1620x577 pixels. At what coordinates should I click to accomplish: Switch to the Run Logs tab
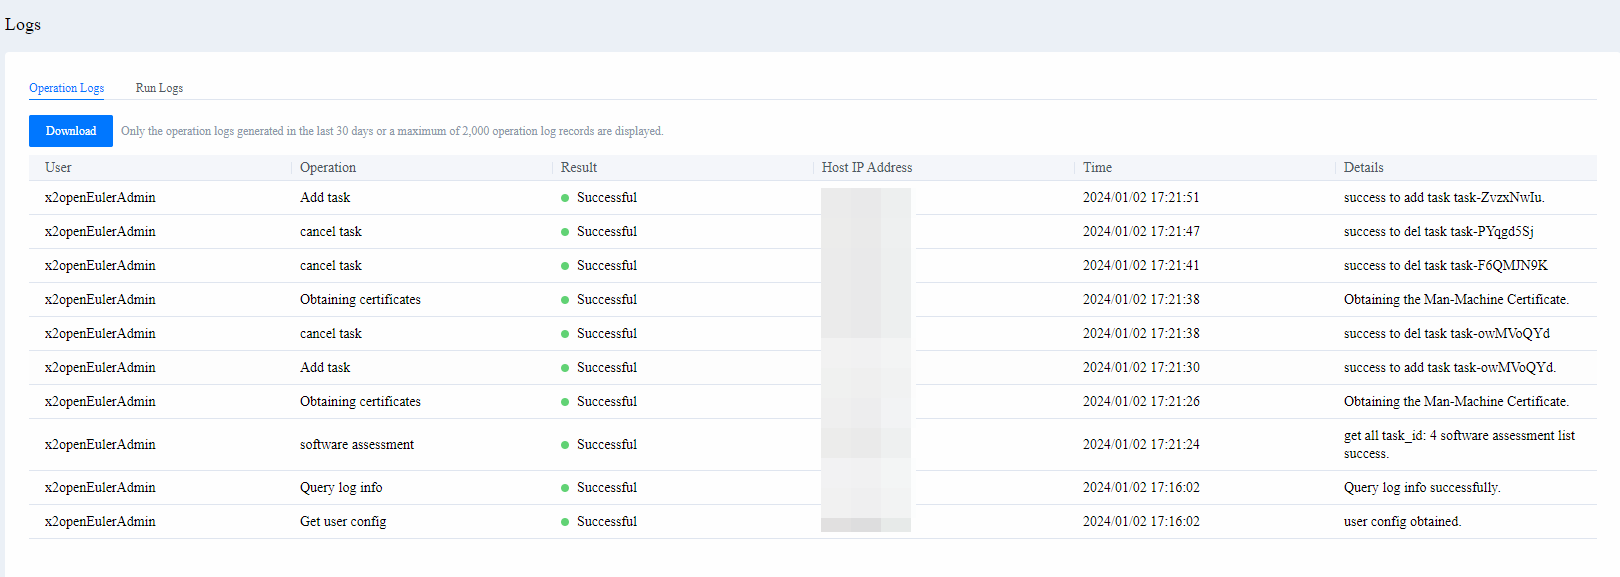click(x=159, y=88)
